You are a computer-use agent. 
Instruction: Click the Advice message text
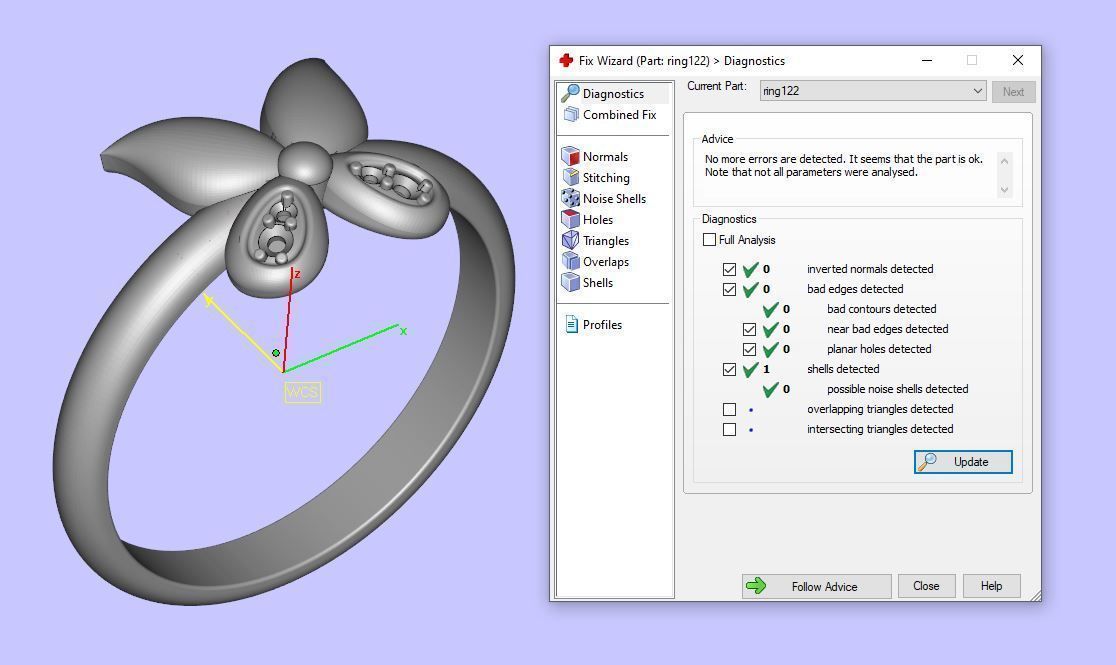point(843,165)
